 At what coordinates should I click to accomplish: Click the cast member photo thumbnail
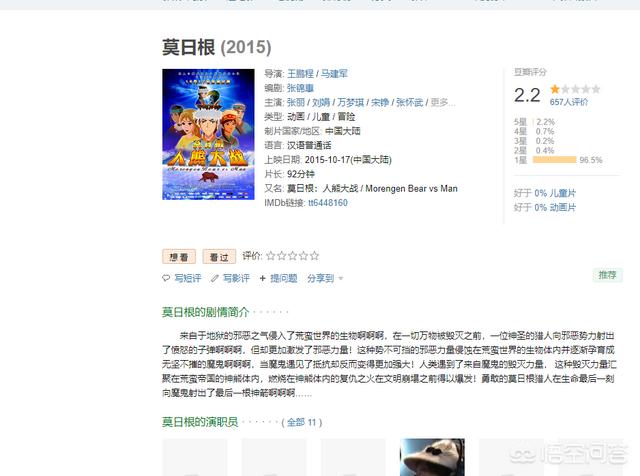click(432, 457)
